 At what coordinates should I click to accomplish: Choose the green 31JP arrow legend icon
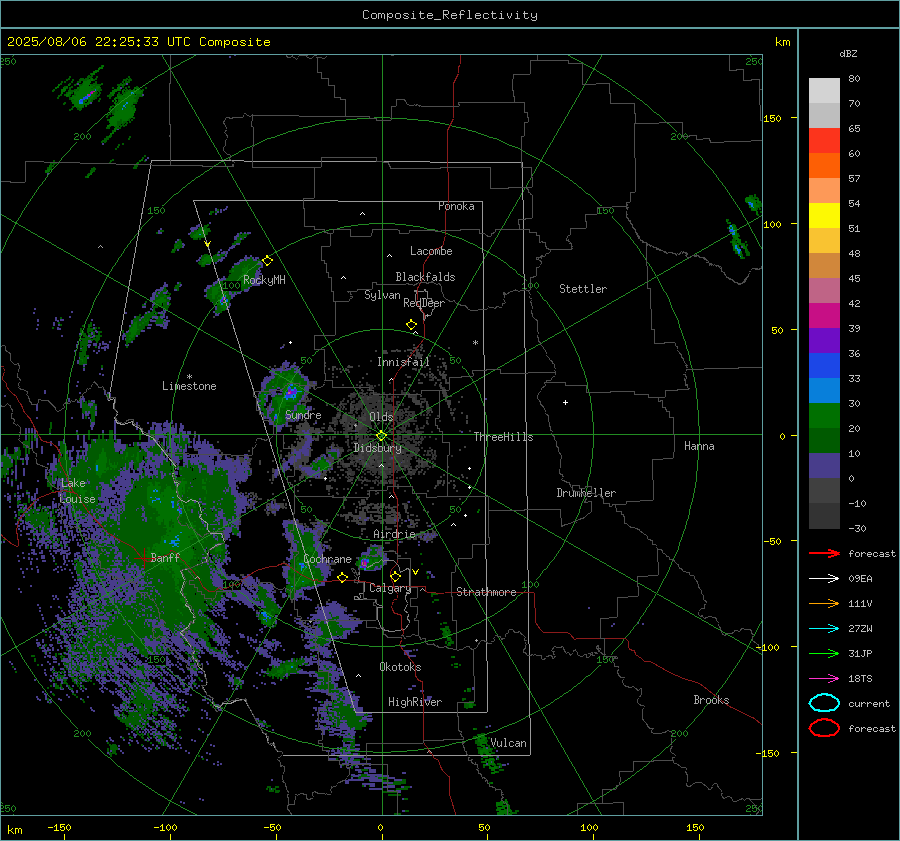pyautogui.click(x=824, y=653)
